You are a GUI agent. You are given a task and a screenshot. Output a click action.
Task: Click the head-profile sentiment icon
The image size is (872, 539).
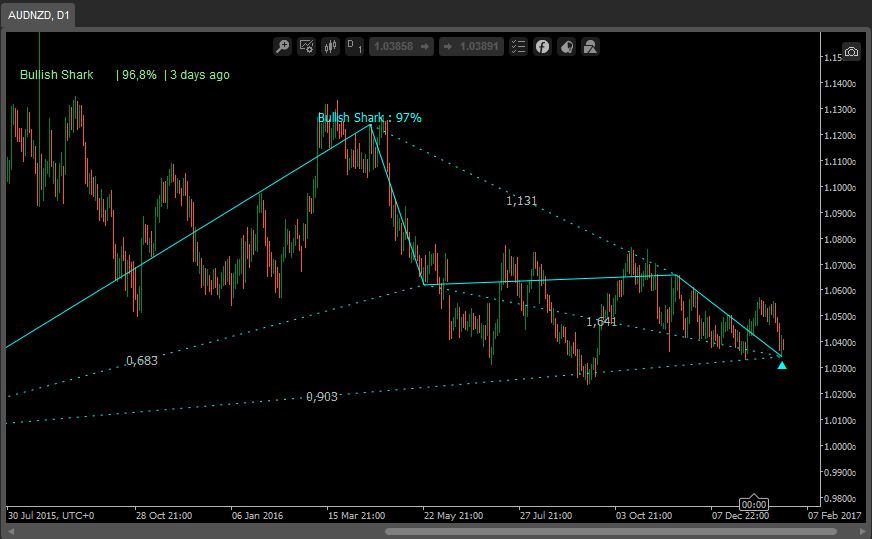point(567,46)
